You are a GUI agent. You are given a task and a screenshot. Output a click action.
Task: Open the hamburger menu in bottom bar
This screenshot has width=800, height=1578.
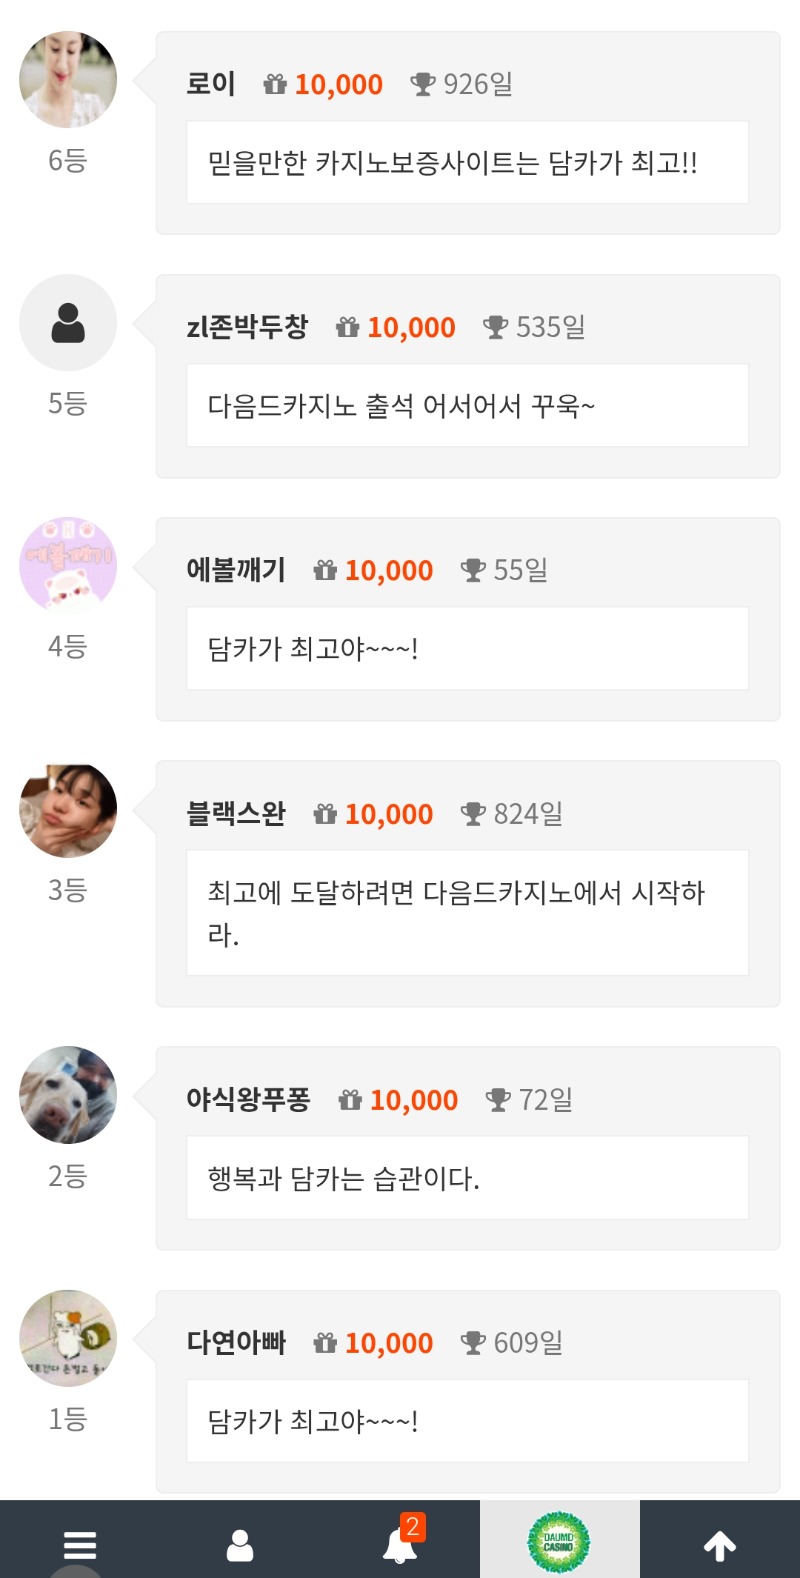click(x=80, y=1545)
